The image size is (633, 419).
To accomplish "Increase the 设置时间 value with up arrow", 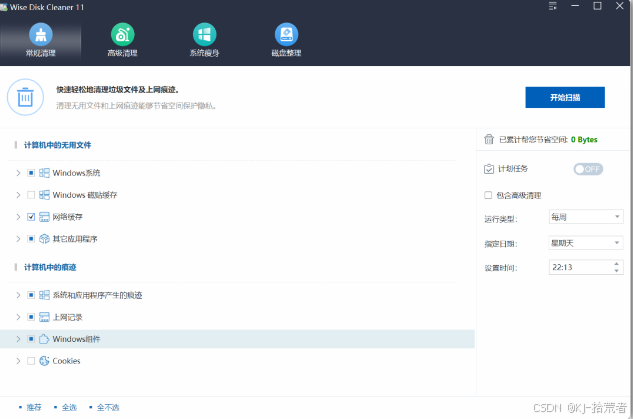I will point(616,264).
